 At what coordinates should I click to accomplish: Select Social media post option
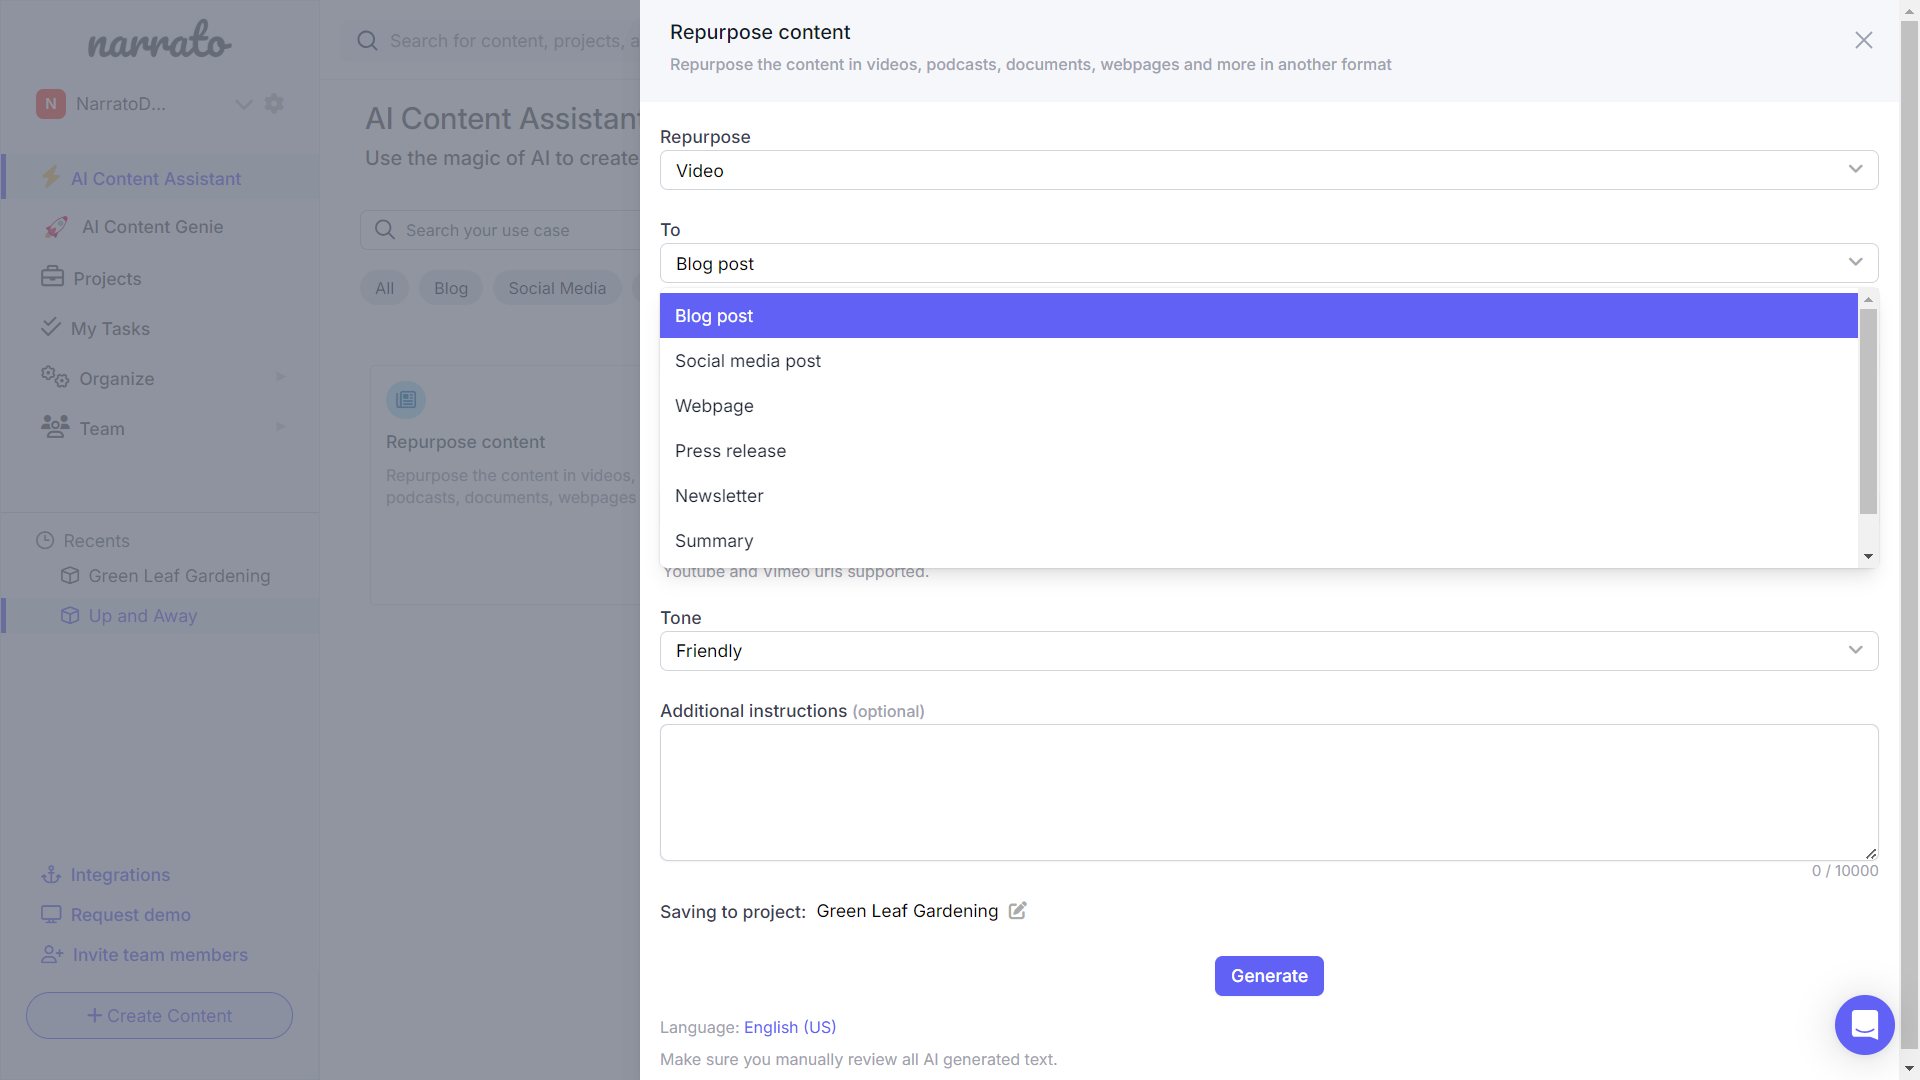(748, 361)
